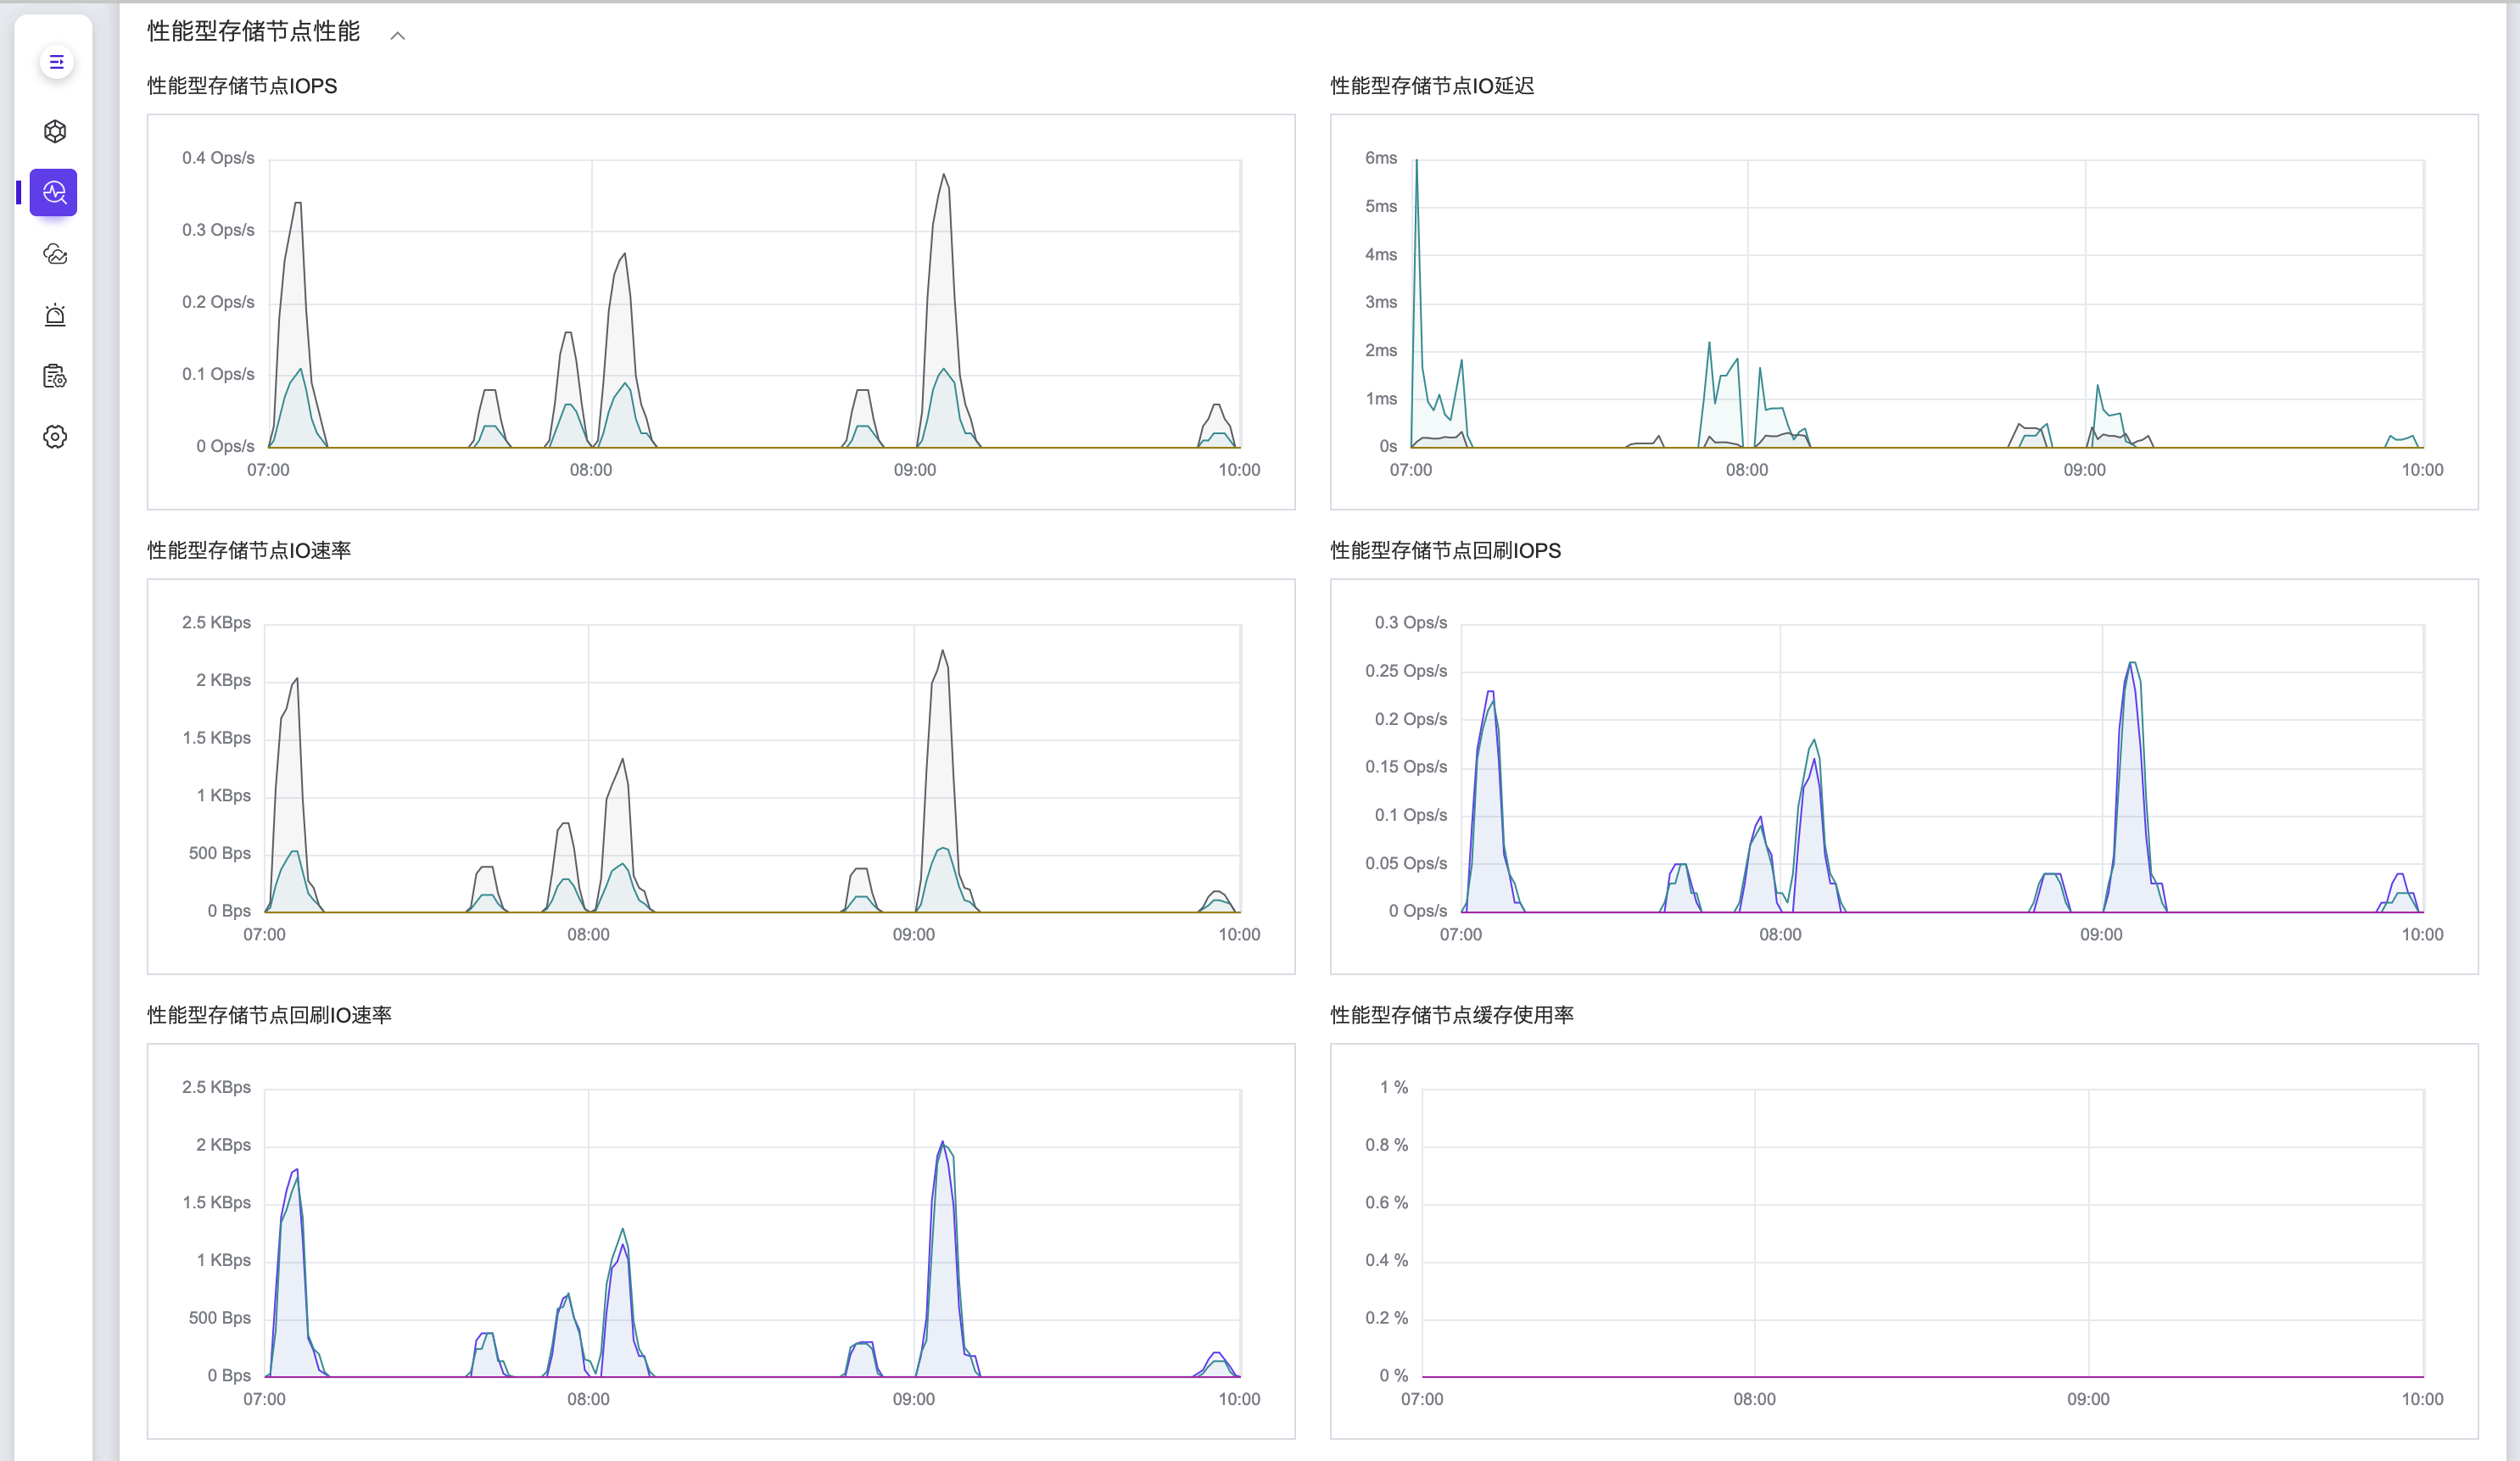This screenshot has width=2520, height=1461.
Task: Click the 6ms axis label in IO延迟 chart
Action: [1381, 158]
